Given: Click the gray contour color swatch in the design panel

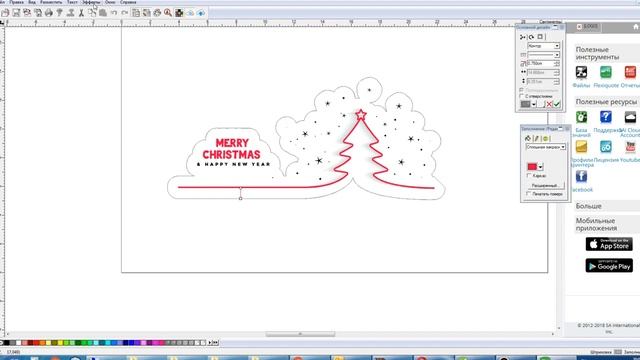Looking at the screenshot, I should [x=526, y=104].
